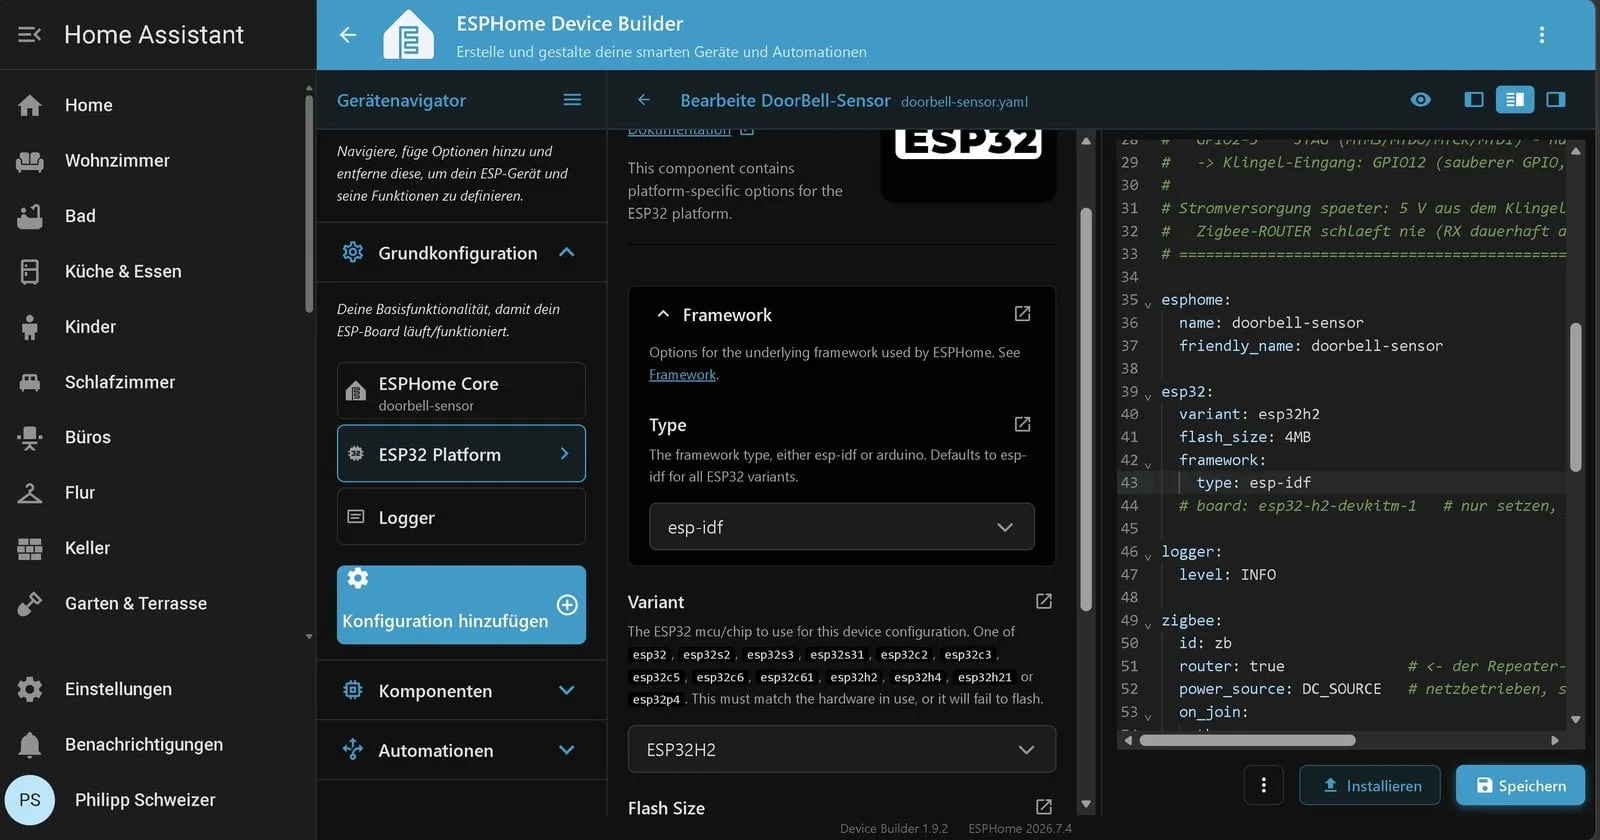
Task: Open the ESPHome Device Builder logo
Action: 409,35
